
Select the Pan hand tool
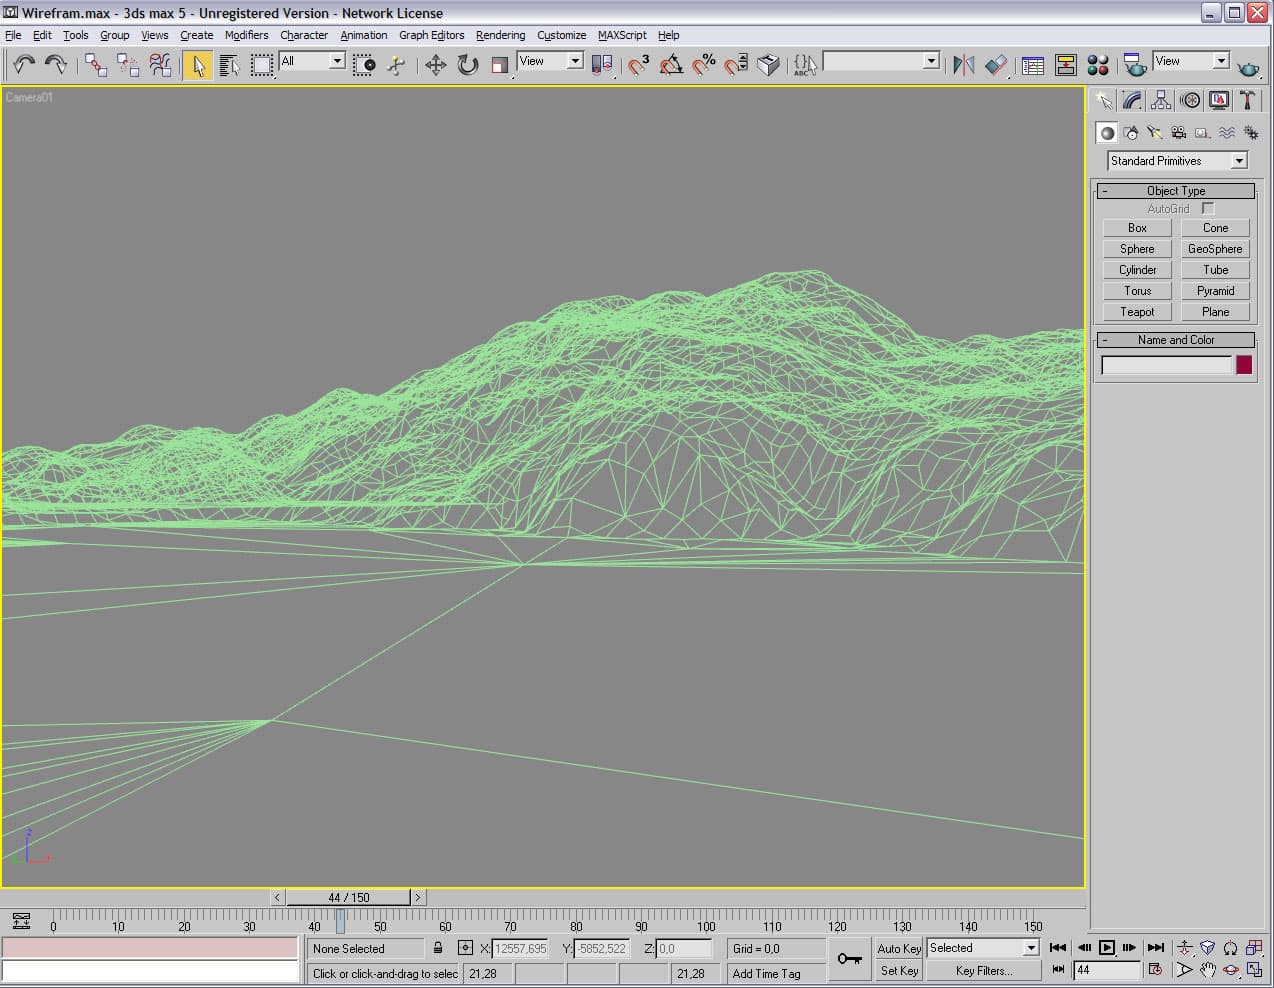(1208, 969)
